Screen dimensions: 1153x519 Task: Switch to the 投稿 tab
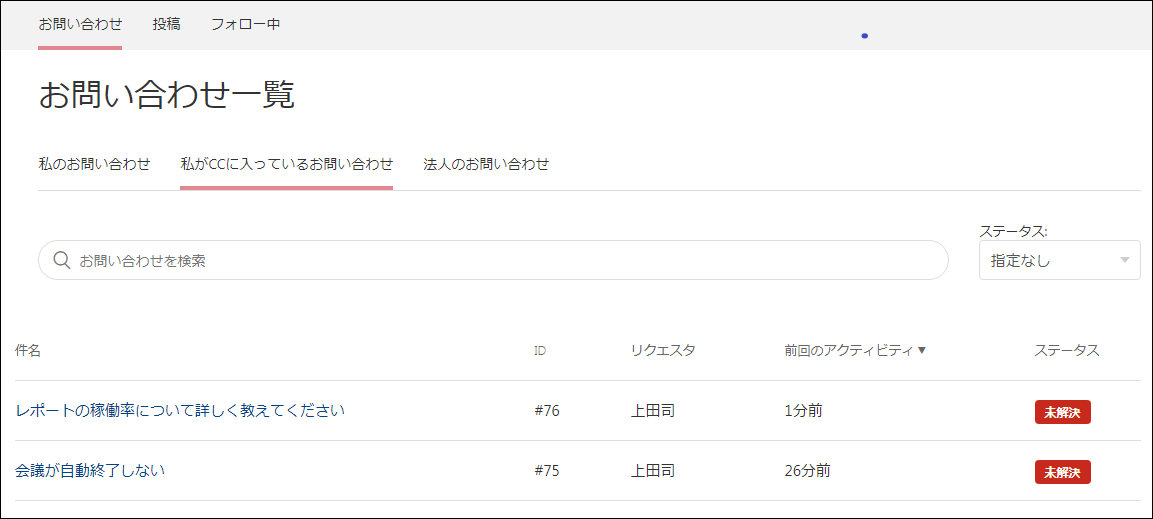click(x=166, y=24)
